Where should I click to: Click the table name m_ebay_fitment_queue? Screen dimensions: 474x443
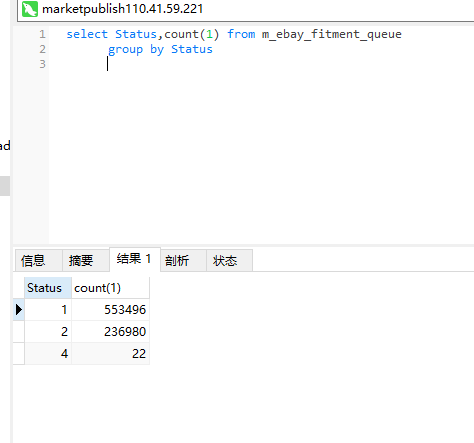click(331, 34)
